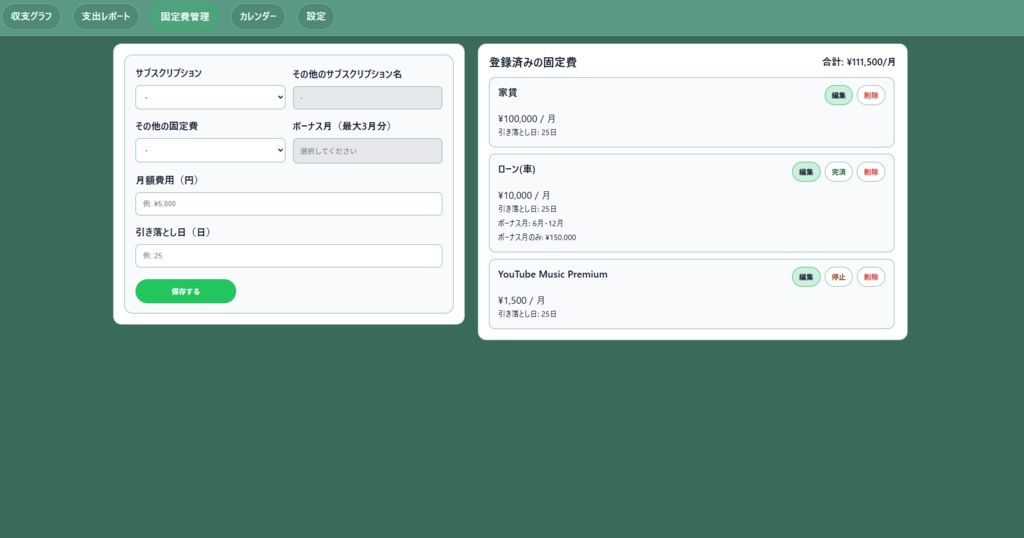Open the ボーナス月 selection field
Image resolution: width=1024 pixels, height=538 pixels.
(368, 151)
